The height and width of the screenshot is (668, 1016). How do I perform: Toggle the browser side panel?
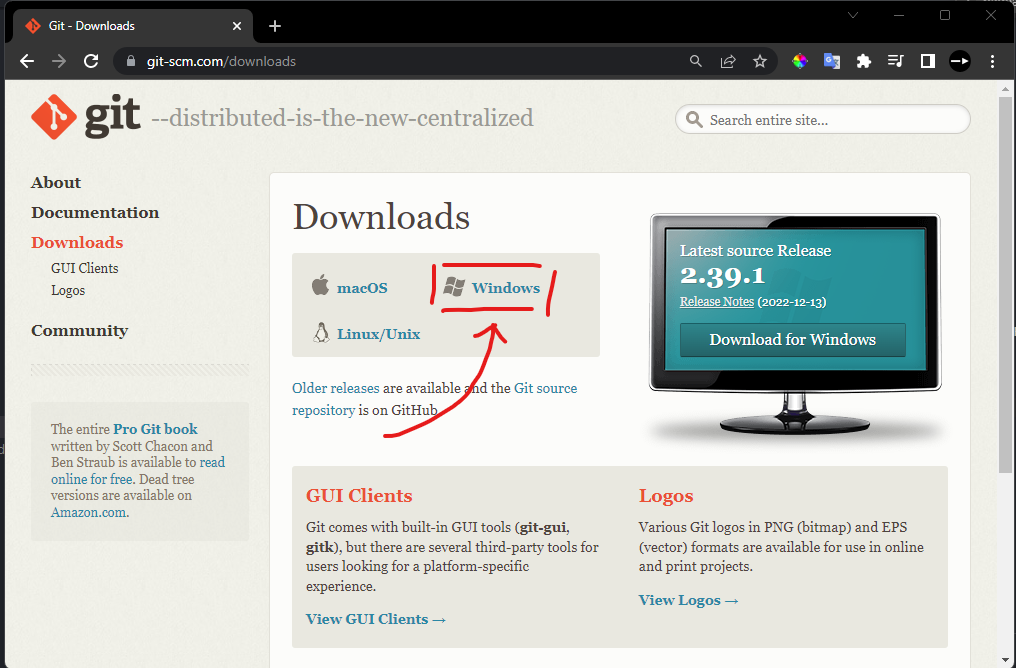tap(927, 61)
